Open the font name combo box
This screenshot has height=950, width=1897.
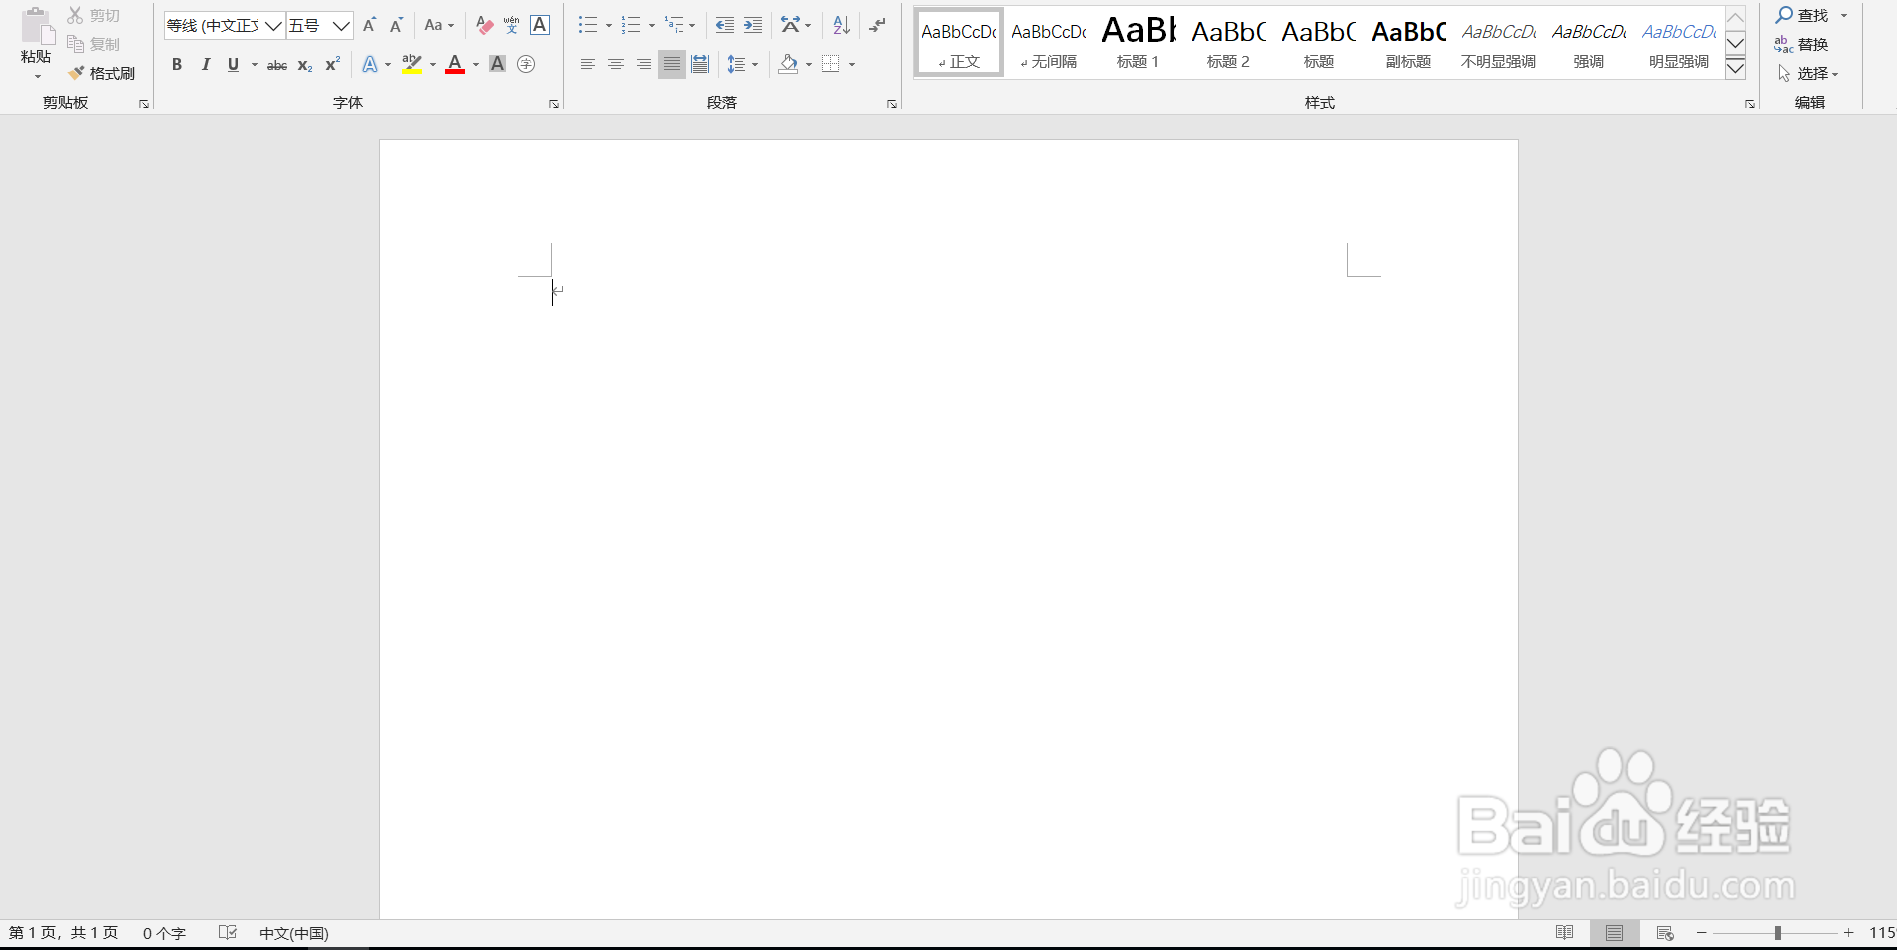pyautogui.click(x=224, y=26)
